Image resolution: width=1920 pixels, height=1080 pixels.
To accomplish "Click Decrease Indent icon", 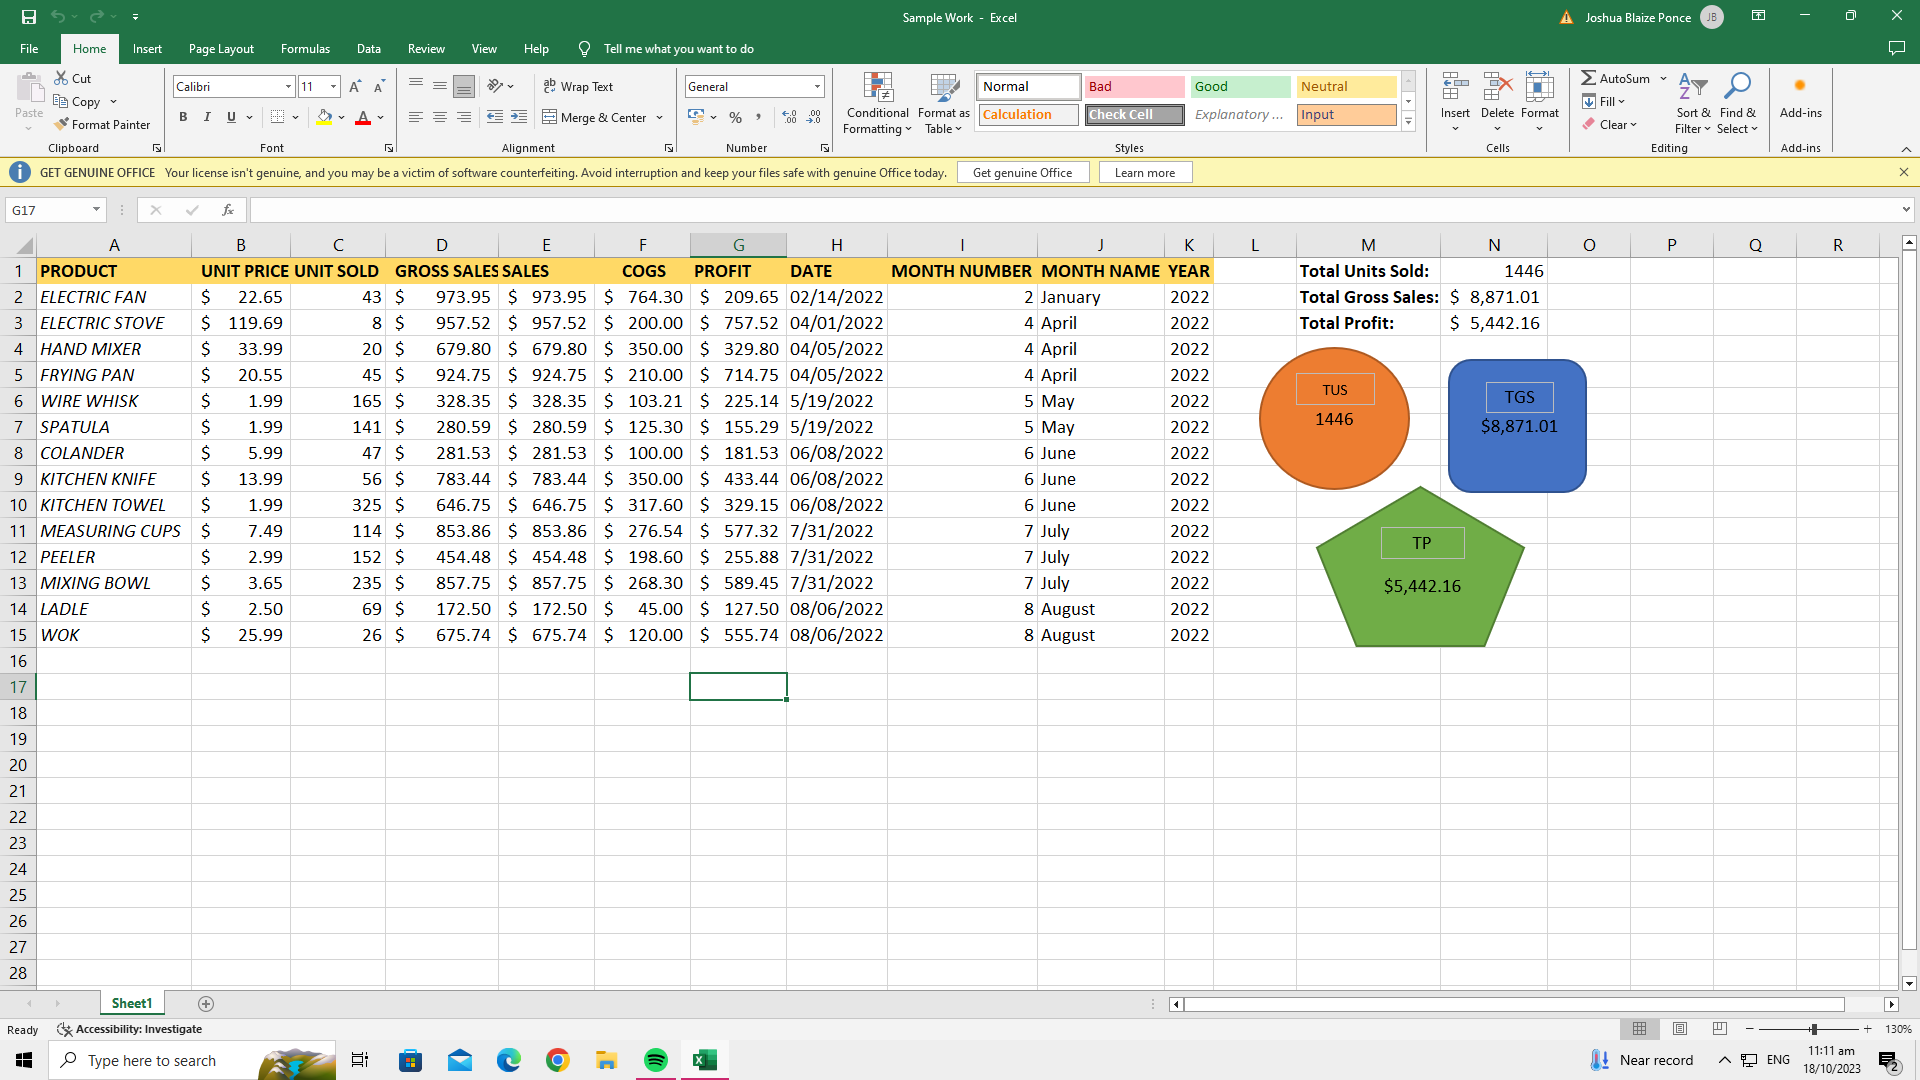I will pos(495,117).
